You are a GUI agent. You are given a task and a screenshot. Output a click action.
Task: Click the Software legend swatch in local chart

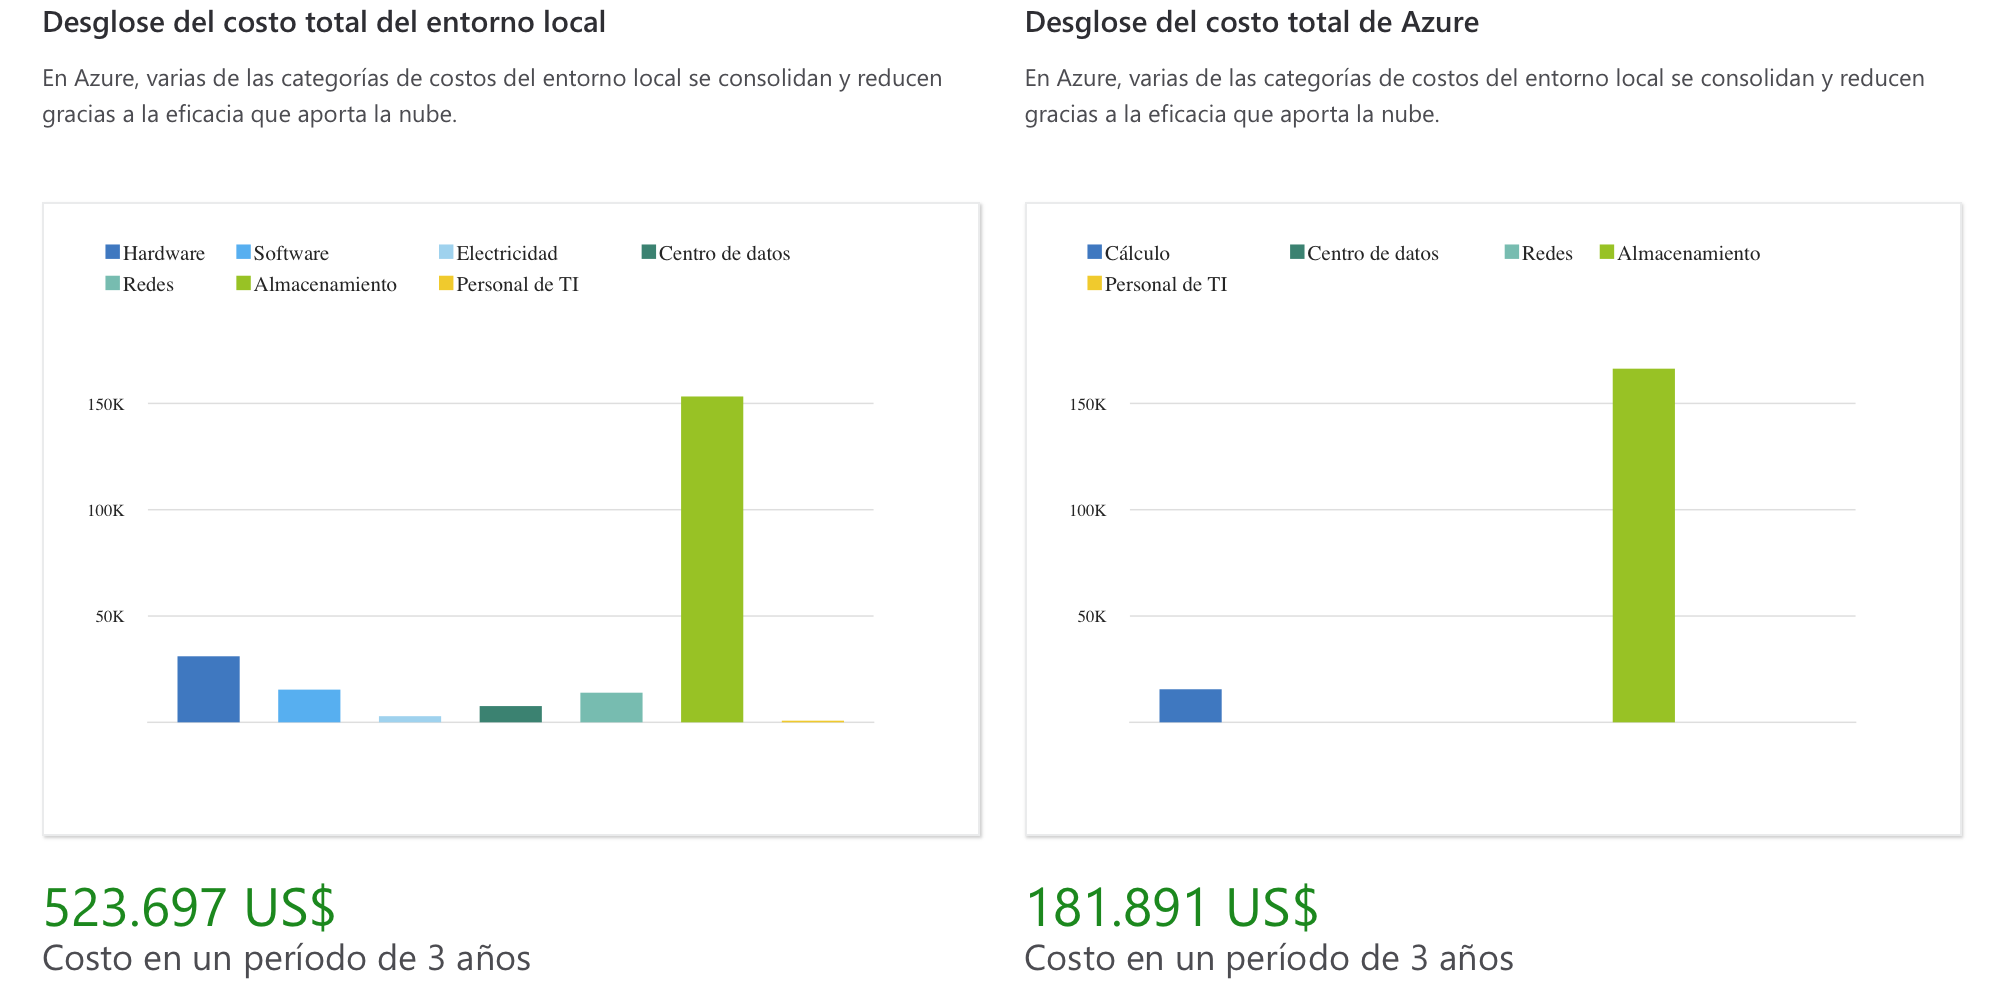[x=243, y=252]
